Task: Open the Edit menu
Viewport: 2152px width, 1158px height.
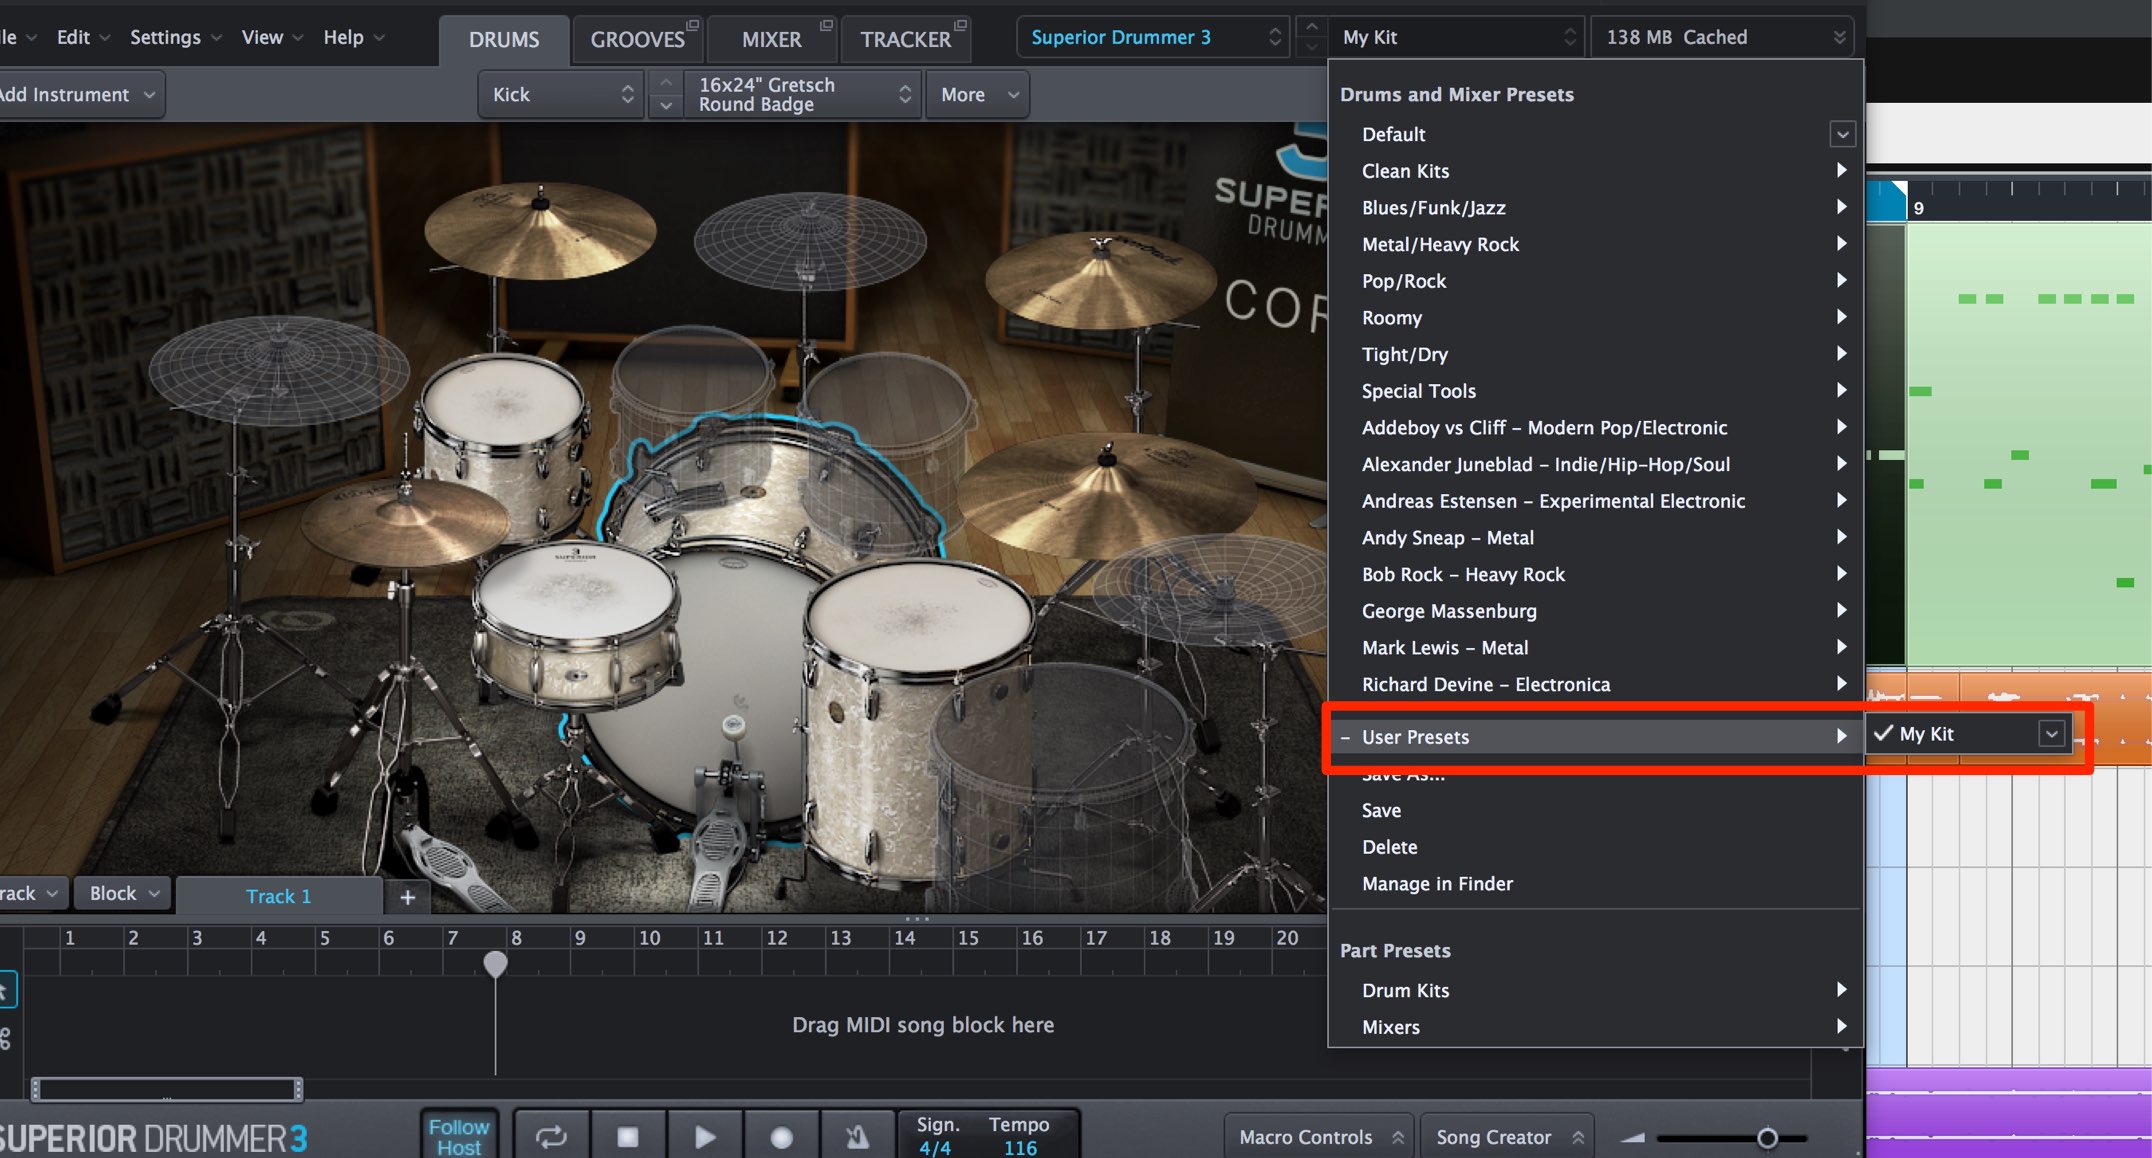Action: 82,37
